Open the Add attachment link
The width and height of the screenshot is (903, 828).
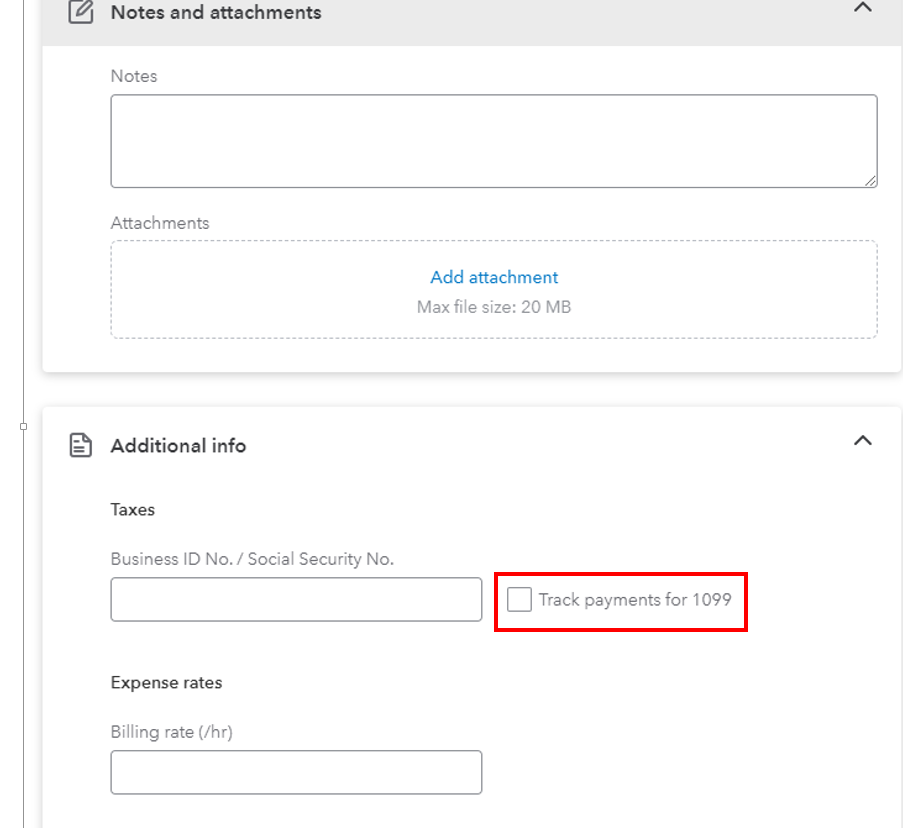click(x=494, y=277)
